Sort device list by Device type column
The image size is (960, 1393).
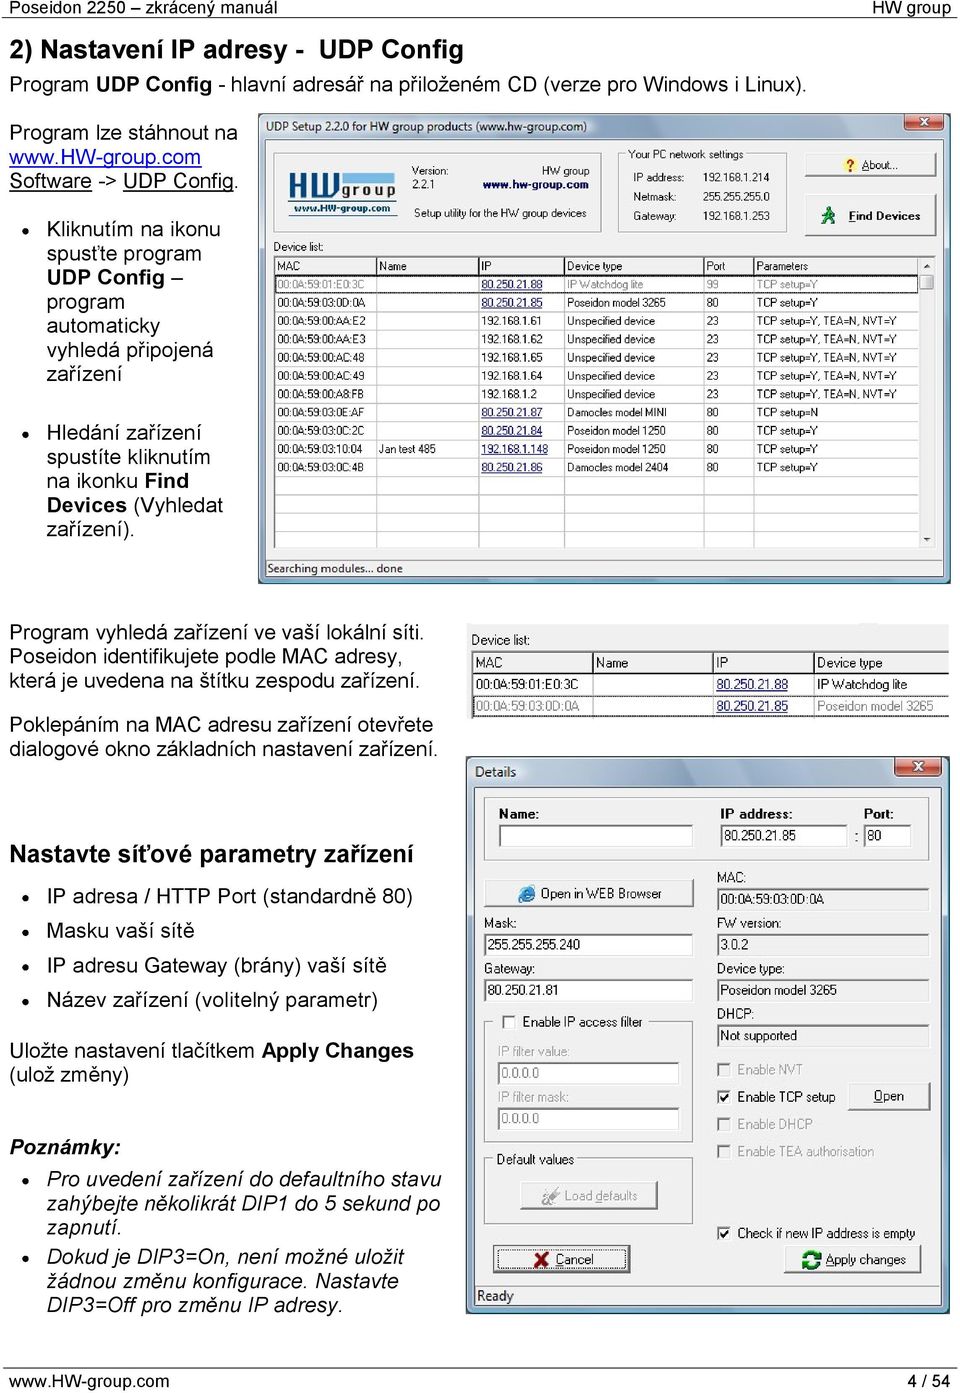click(x=633, y=266)
